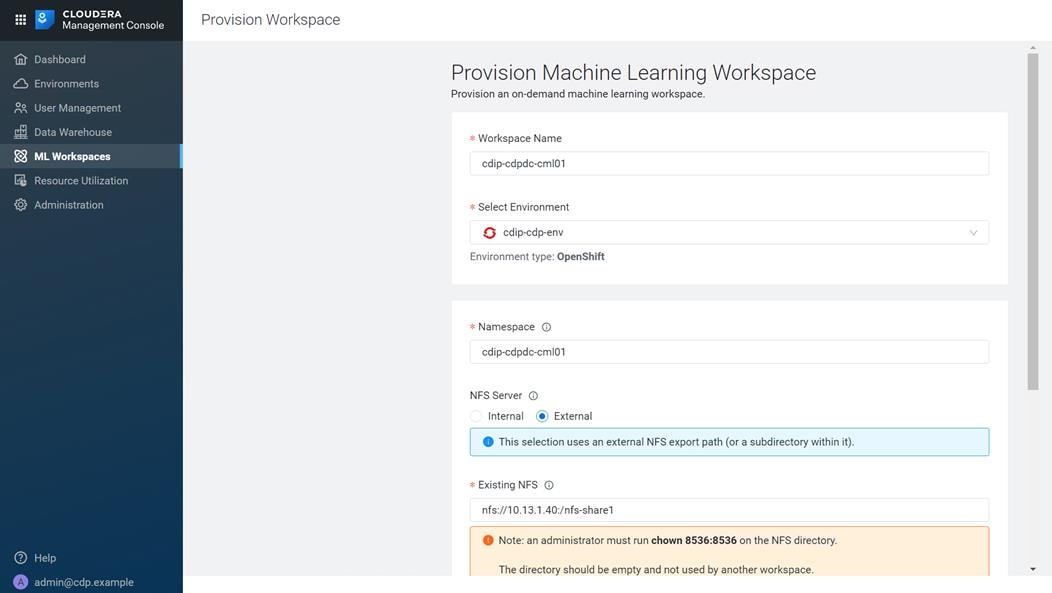Select the External NFS server option

coord(542,416)
